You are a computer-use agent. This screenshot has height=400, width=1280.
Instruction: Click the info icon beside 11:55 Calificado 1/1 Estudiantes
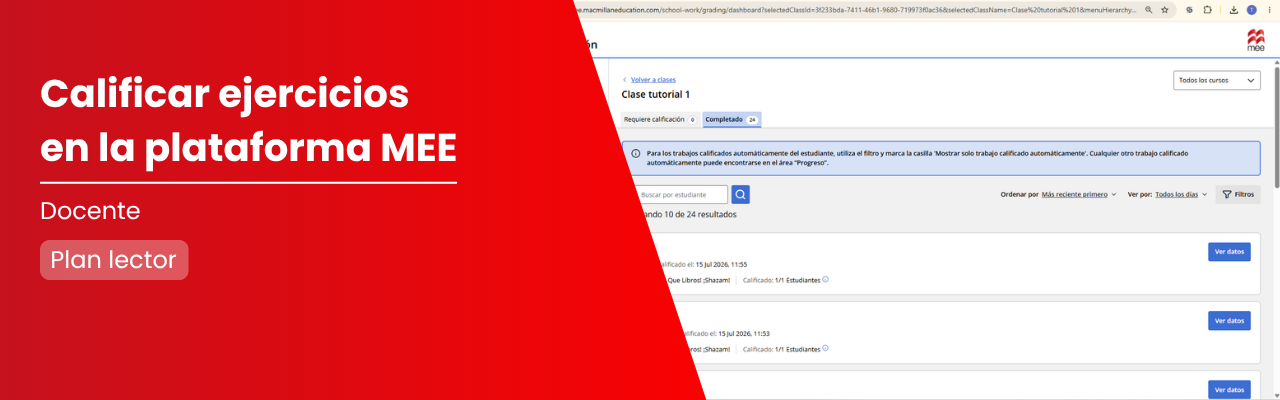click(825, 279)
